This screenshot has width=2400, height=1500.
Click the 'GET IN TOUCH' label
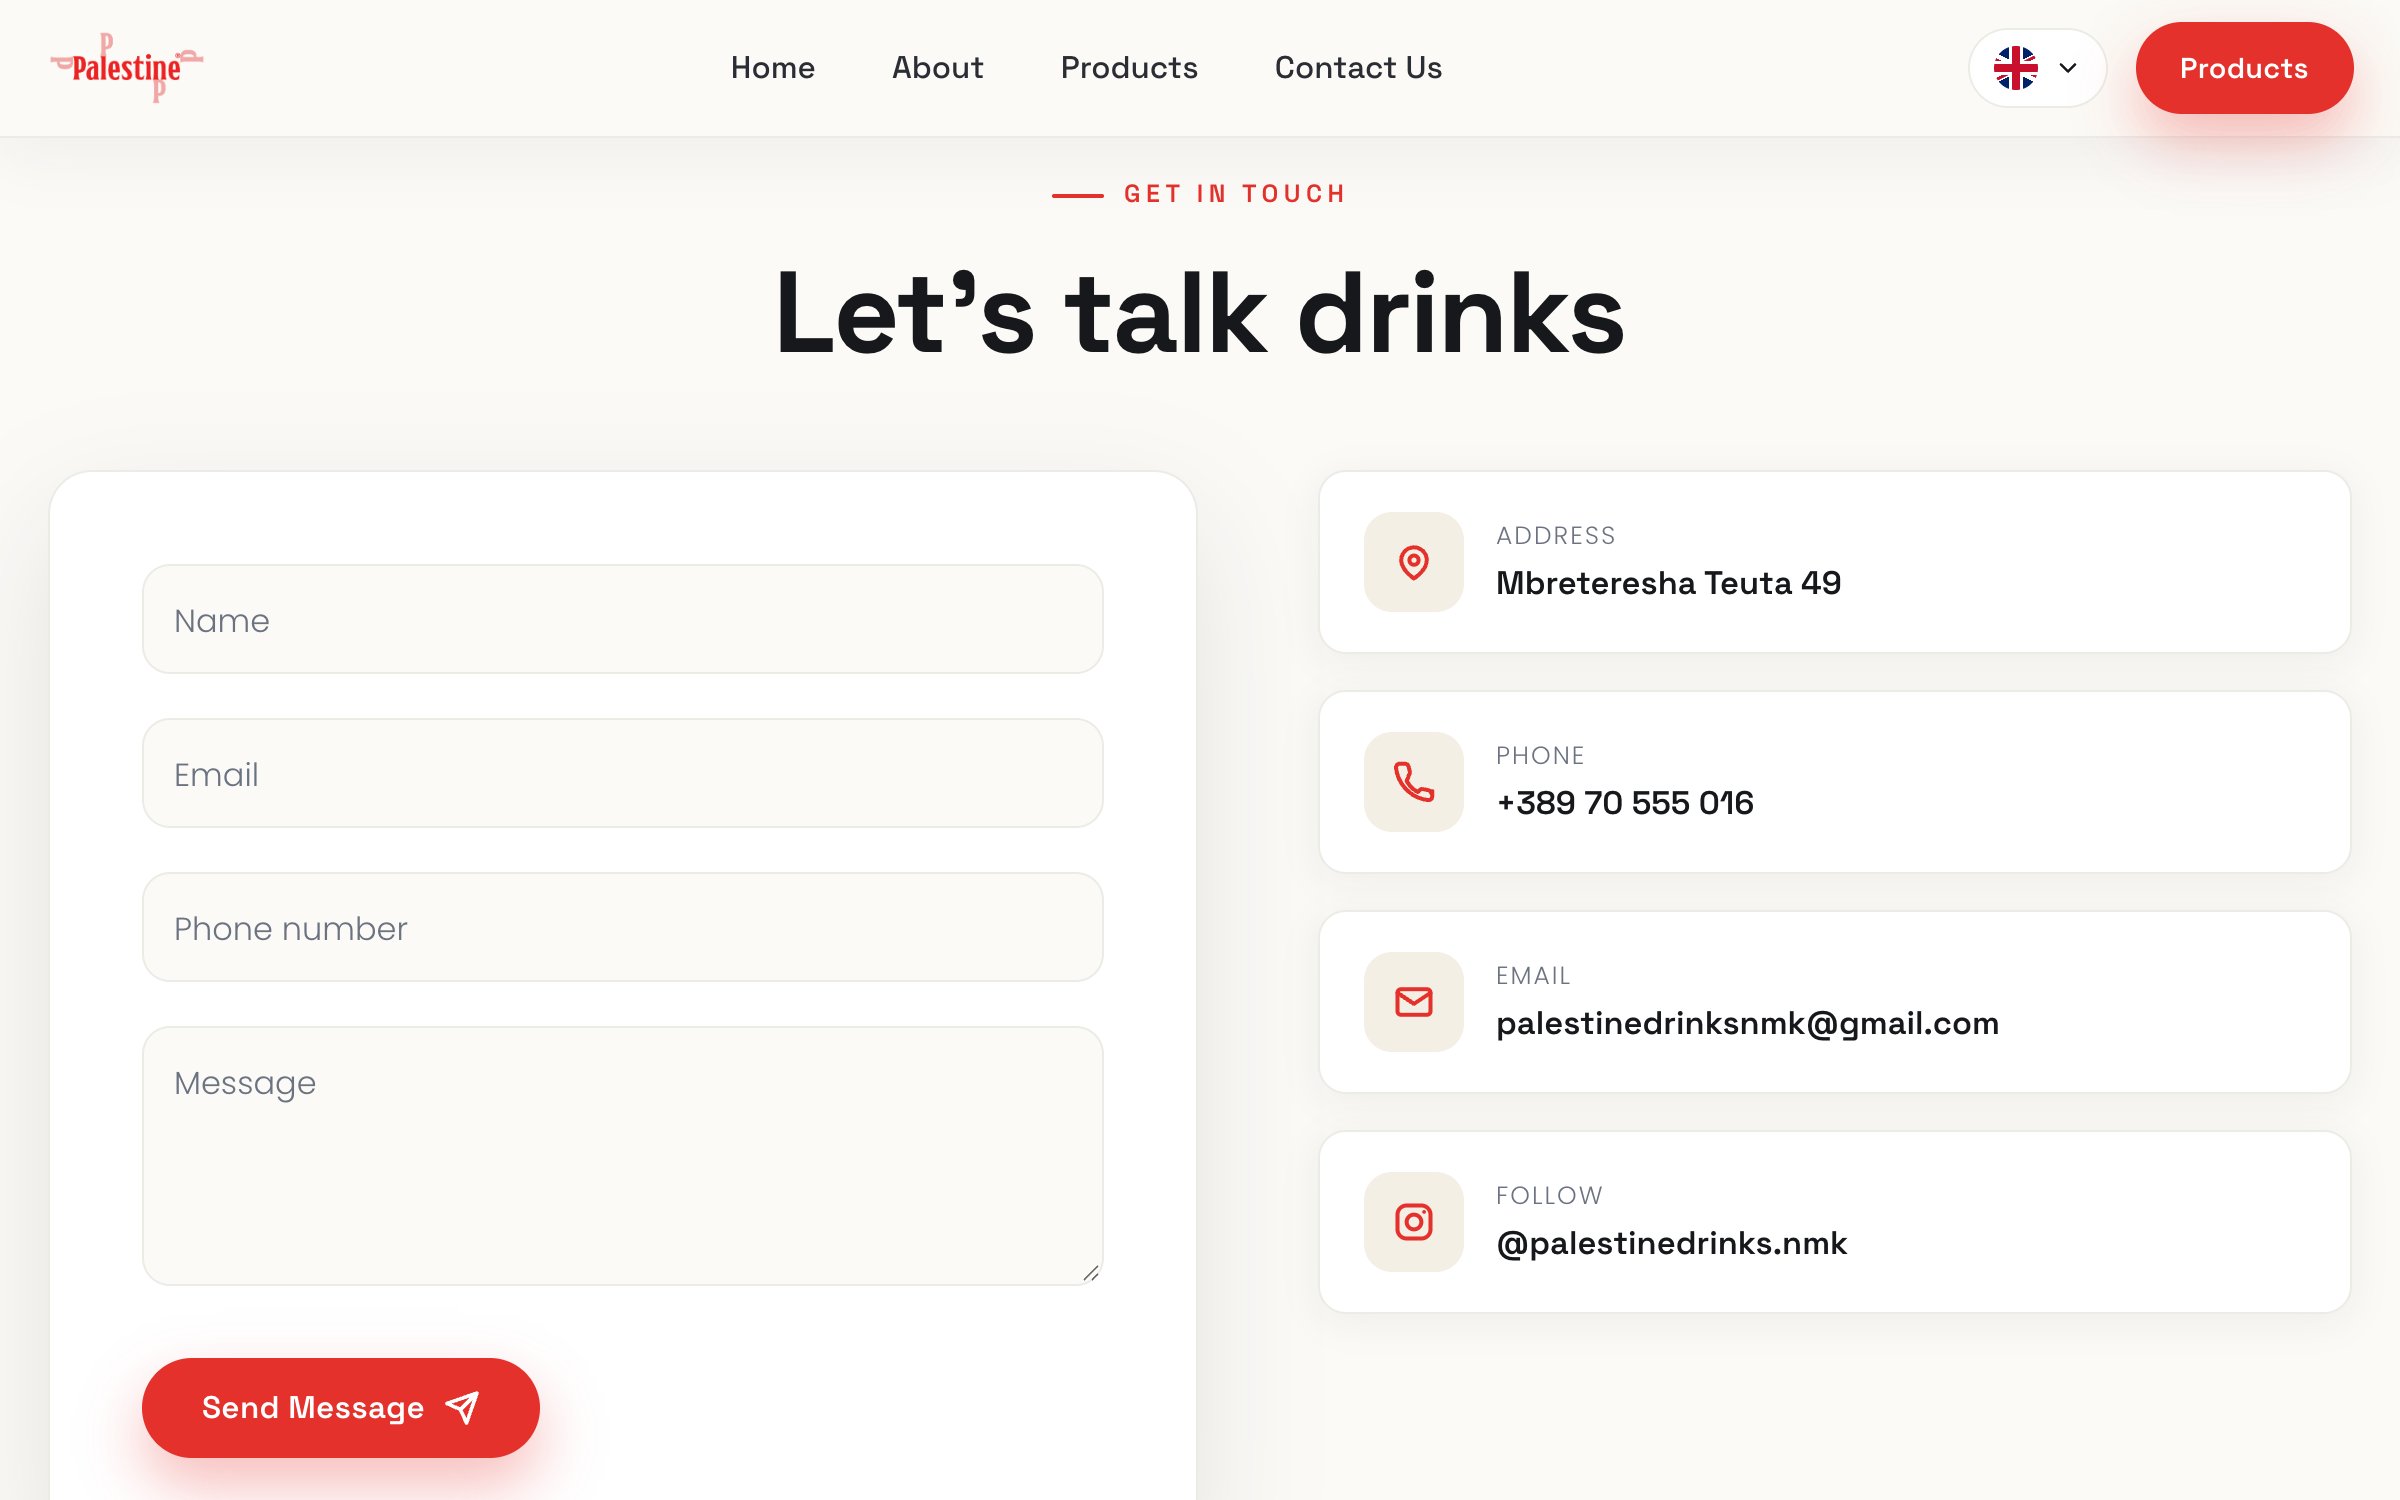tap(1235, 194)
